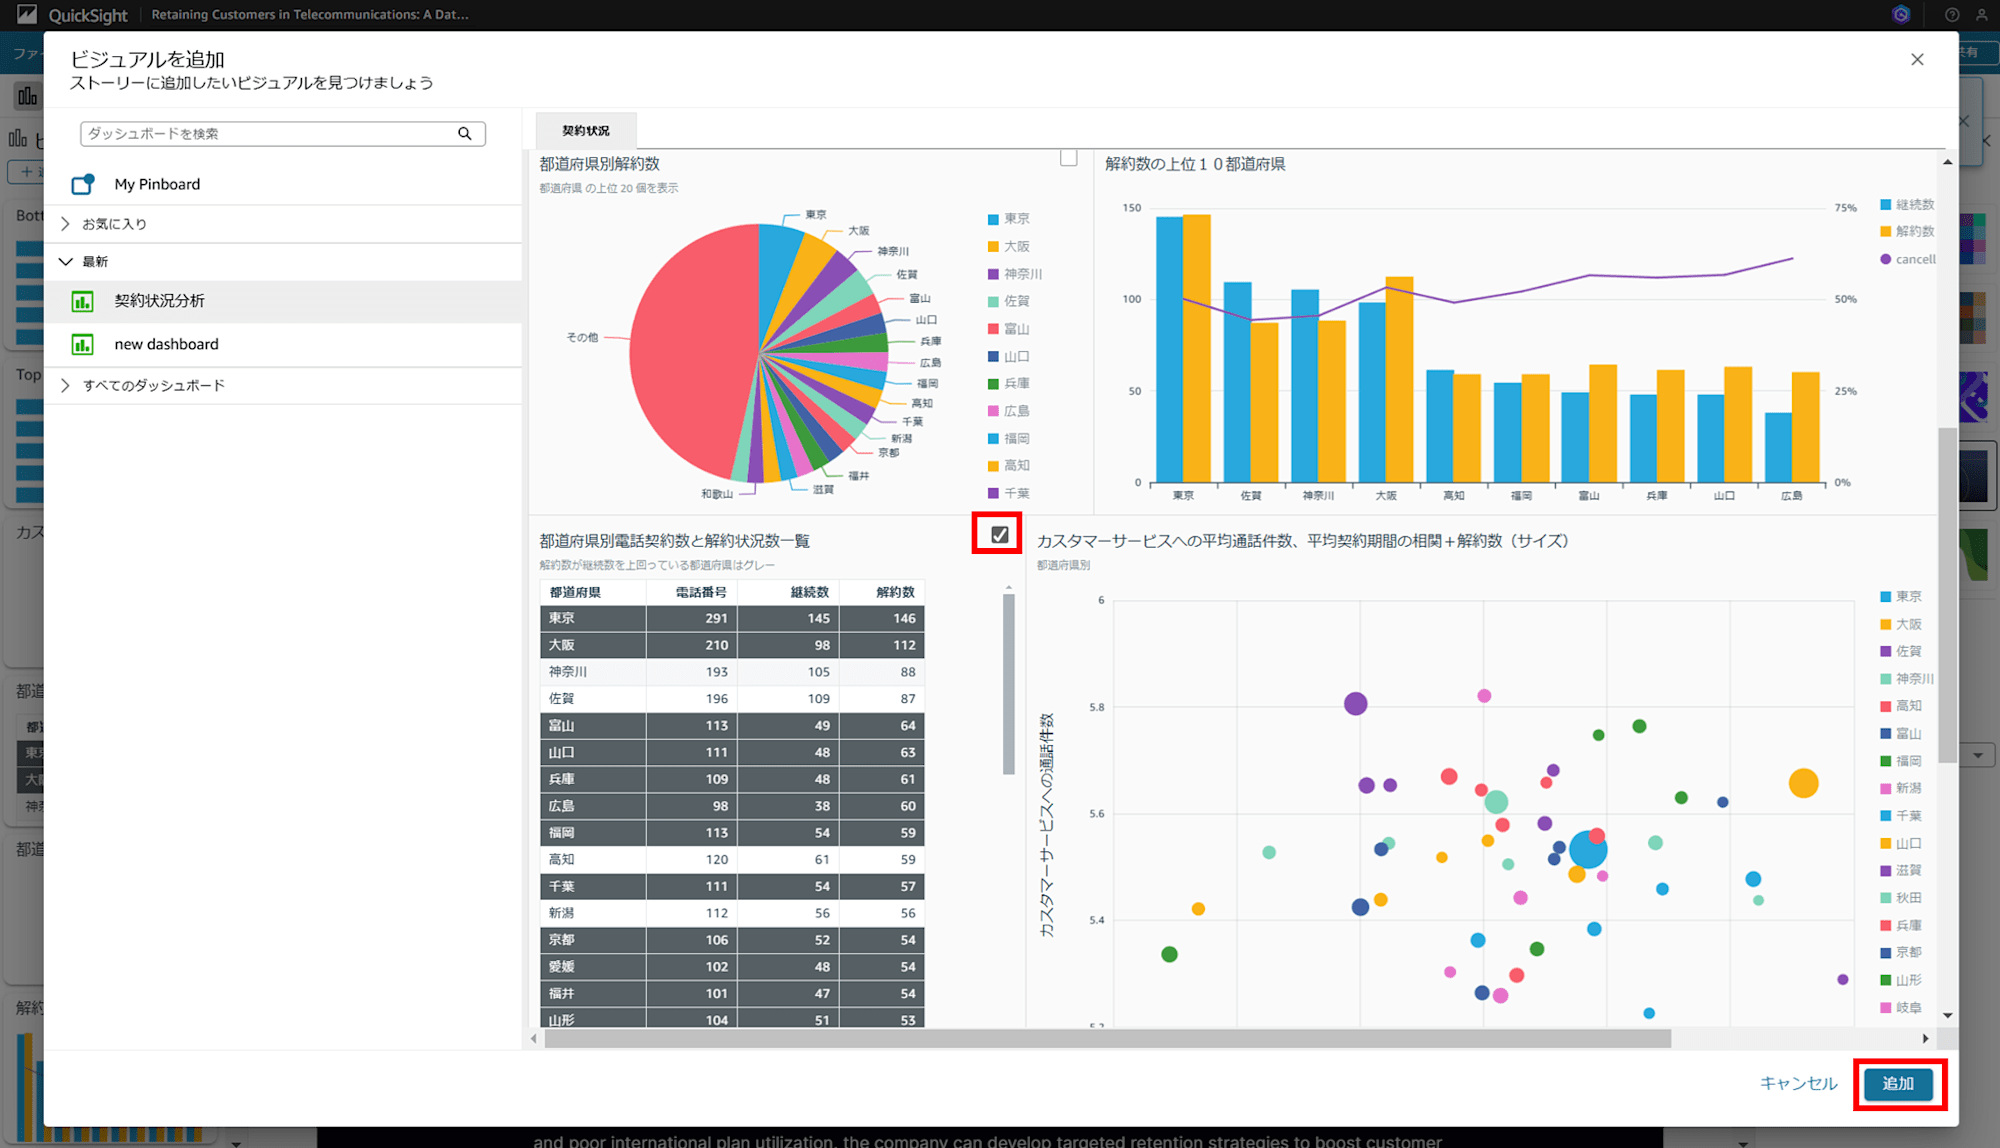Select 契約状況分析 dashboard
2000x1148 pixels.
tap(283, 301)
